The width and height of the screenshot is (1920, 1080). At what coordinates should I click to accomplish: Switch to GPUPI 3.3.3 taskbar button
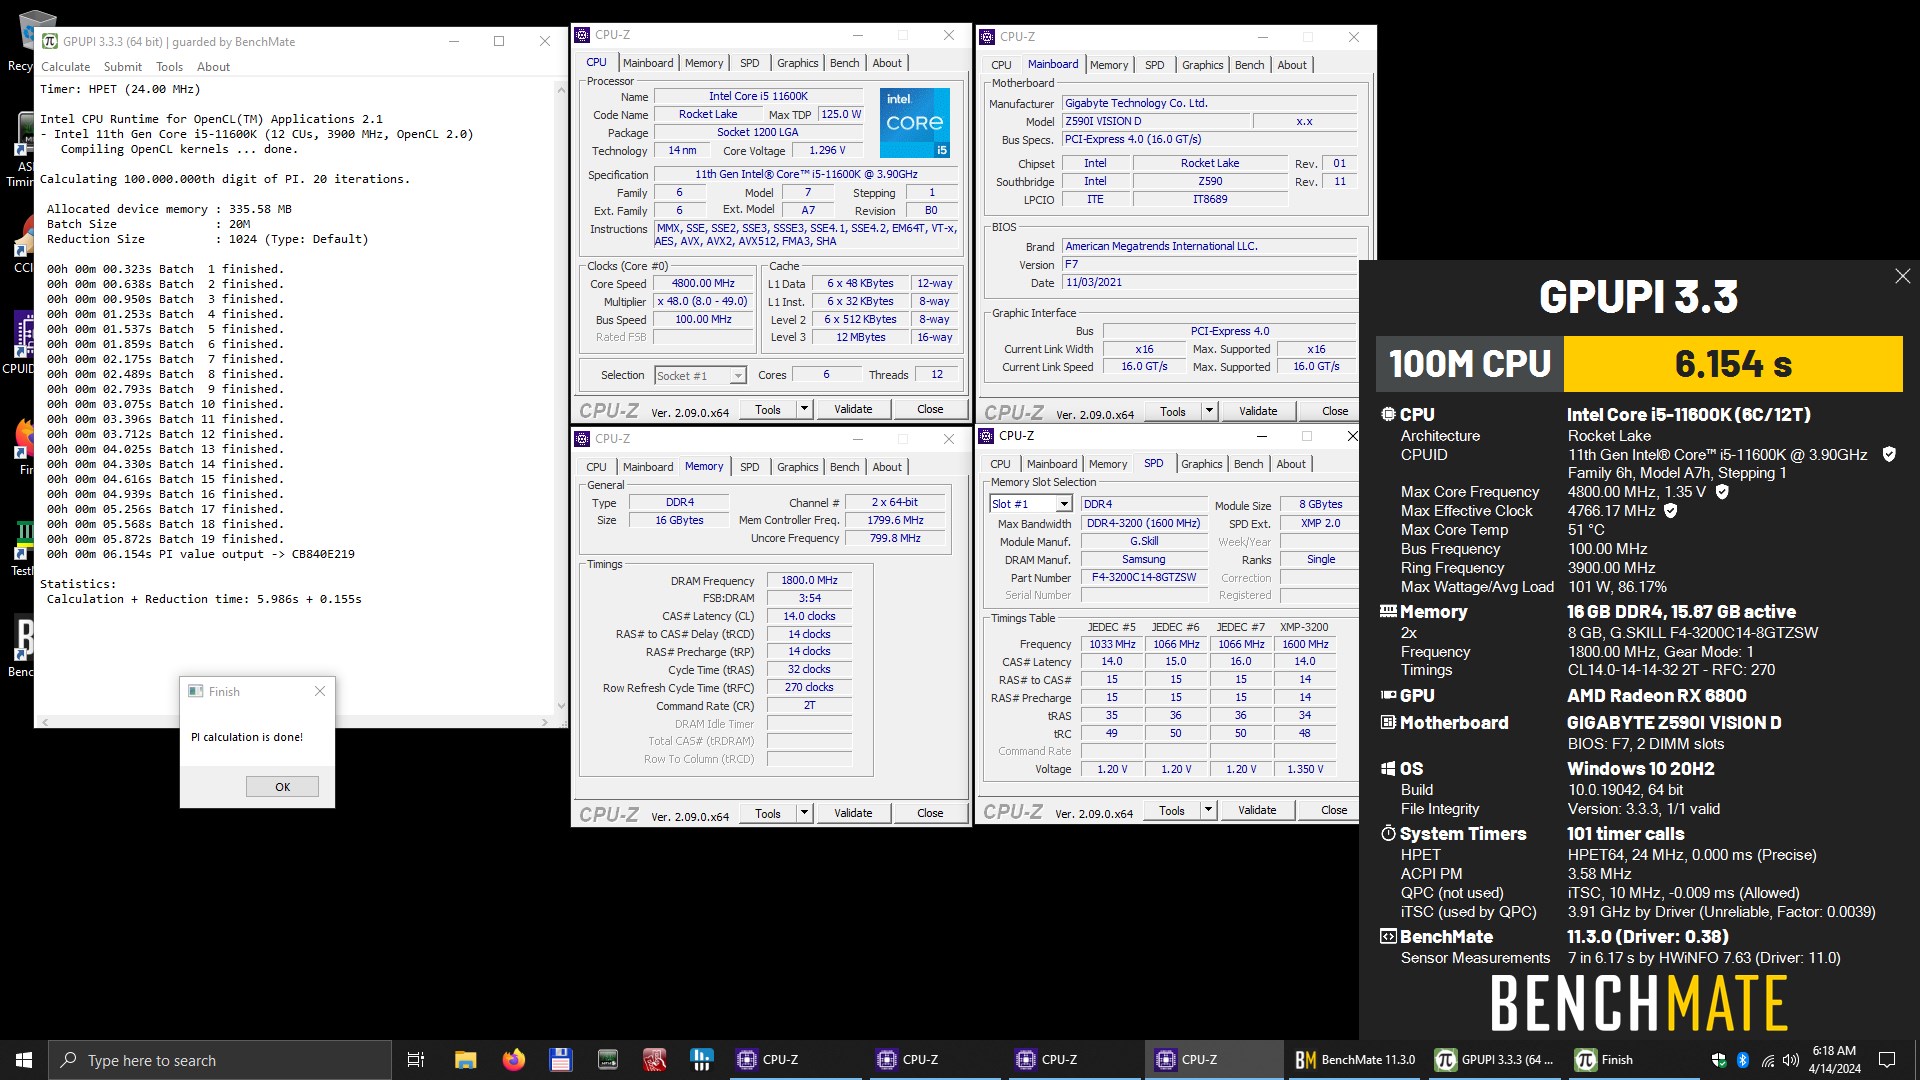point(1495,1060)
